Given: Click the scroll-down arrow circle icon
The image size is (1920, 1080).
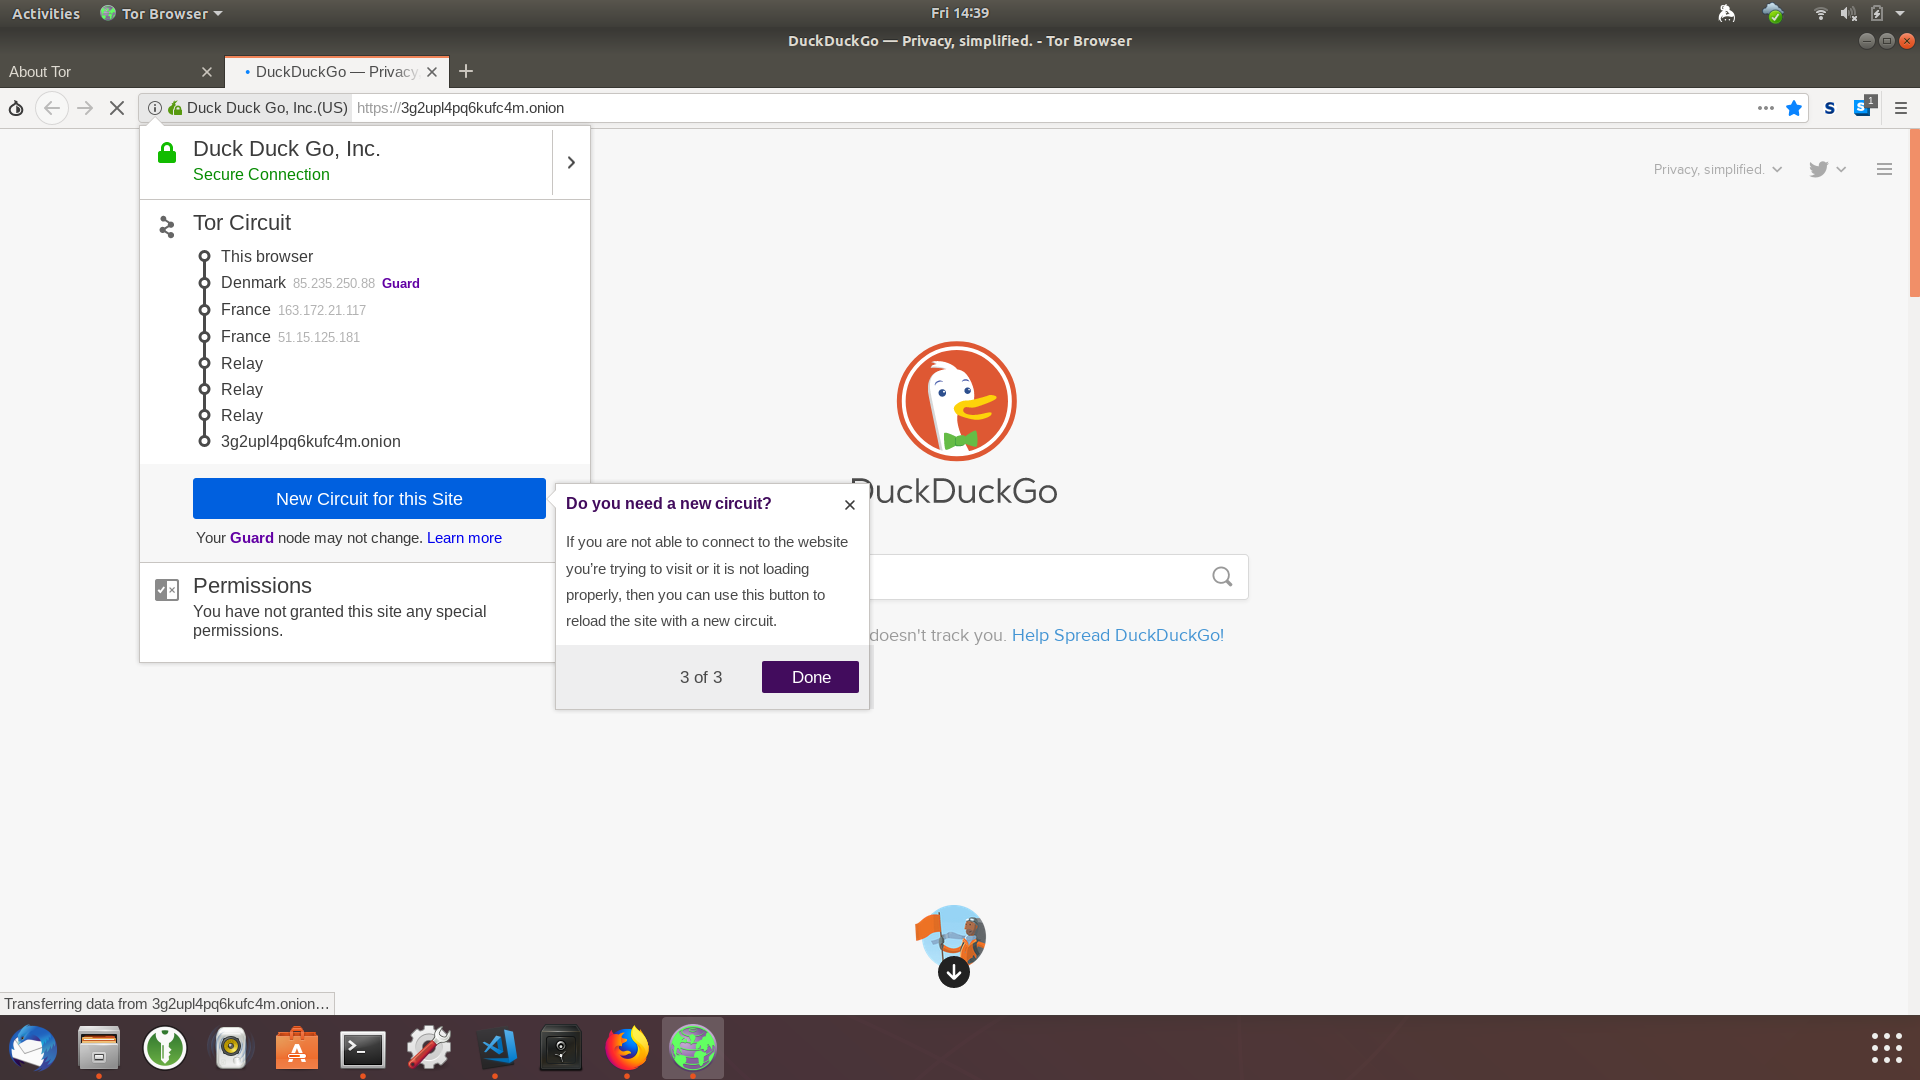Looking at the screenshot, I should (954, 972).
